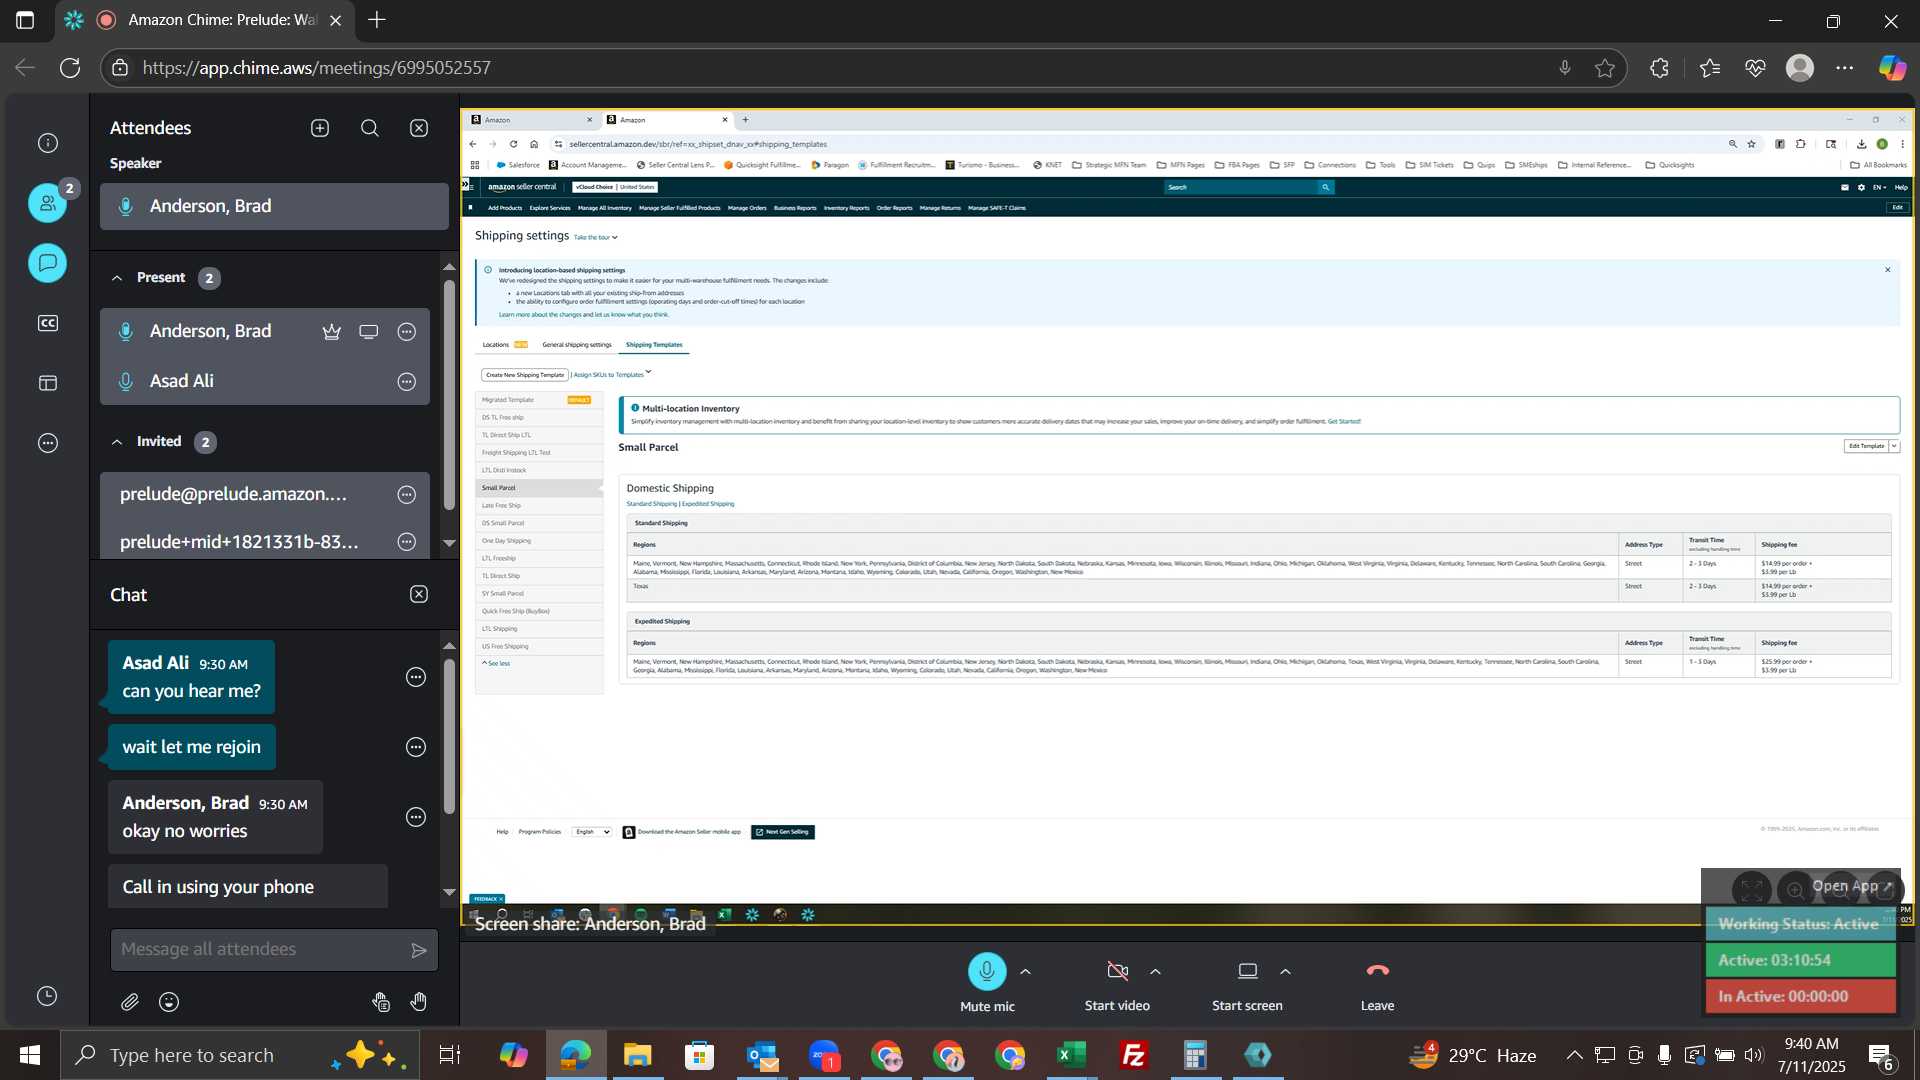The height and width of the screenshot is (1080, 1920).
Task: Click host crown icon beside Anderson, Brad
Action: [x=332, y=332]
